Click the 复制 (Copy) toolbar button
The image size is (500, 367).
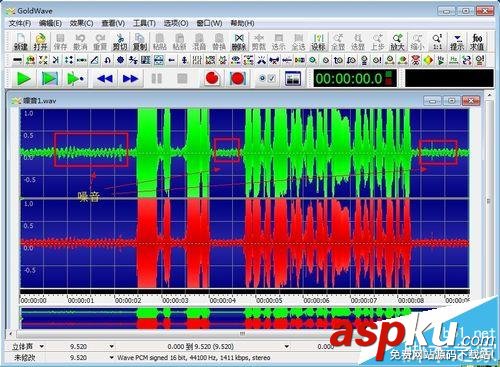point(140,42)
